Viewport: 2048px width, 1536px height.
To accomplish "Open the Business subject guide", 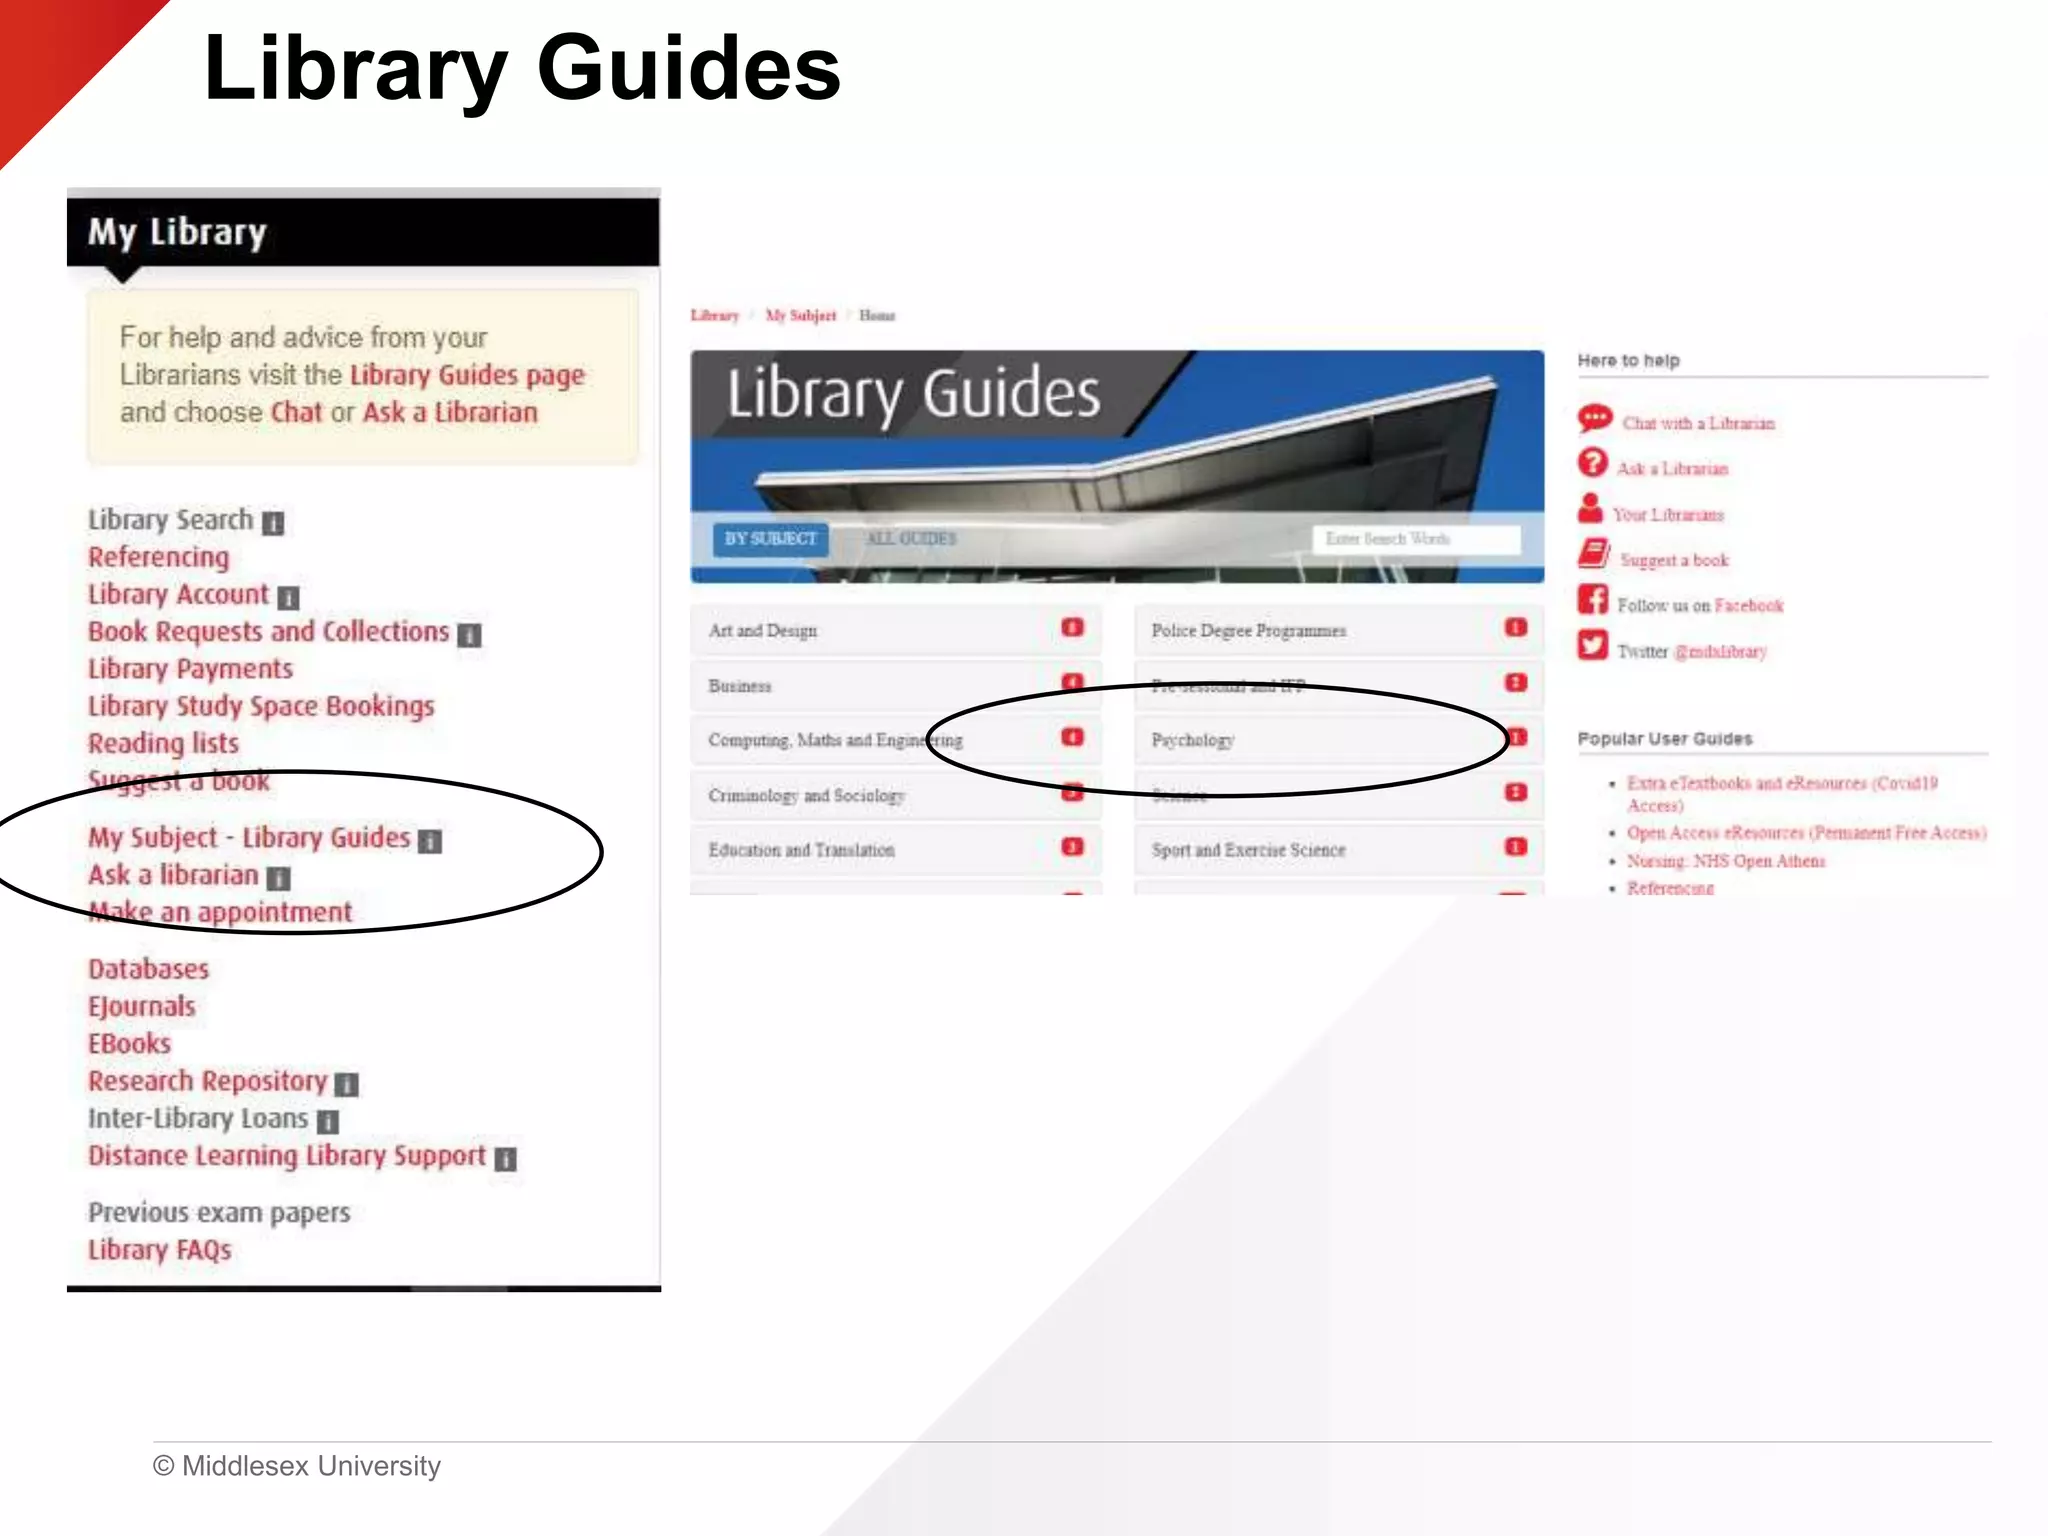I will tap(896, 685).
